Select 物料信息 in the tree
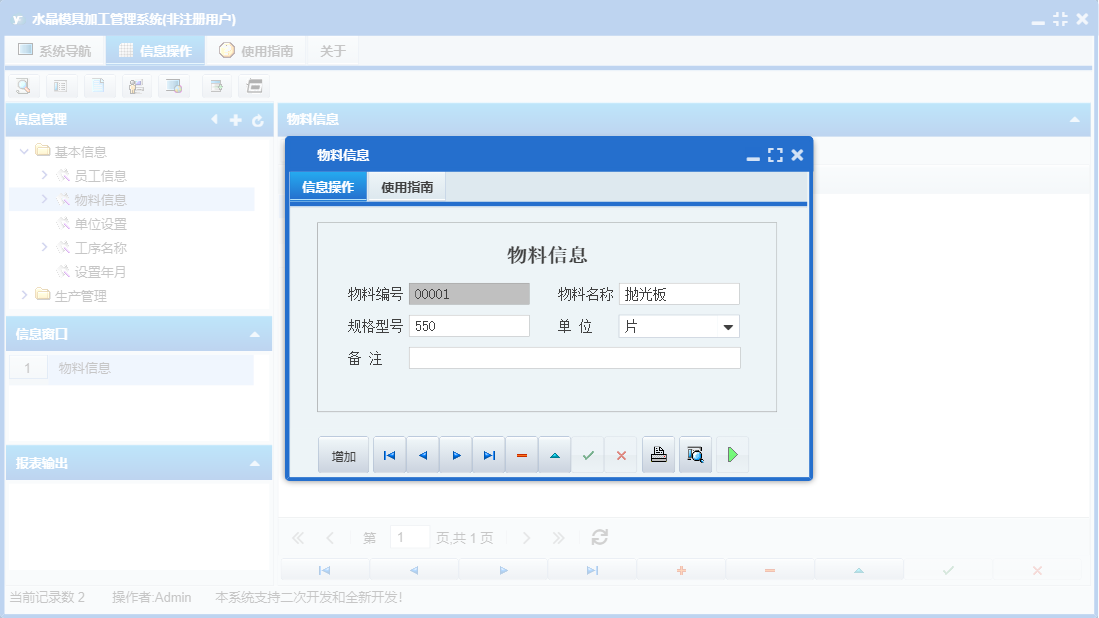Image resolution: width=1099 pixels, height=618 pixels. point(100,199)
